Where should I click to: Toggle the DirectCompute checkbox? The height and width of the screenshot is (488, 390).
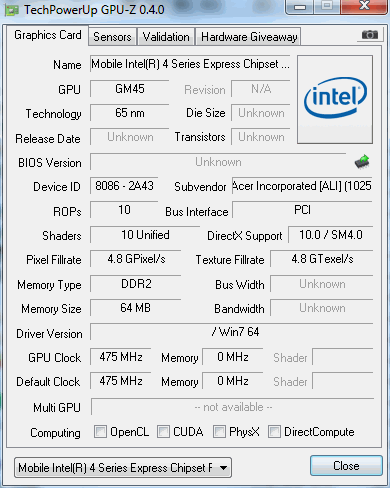[274, 431]
